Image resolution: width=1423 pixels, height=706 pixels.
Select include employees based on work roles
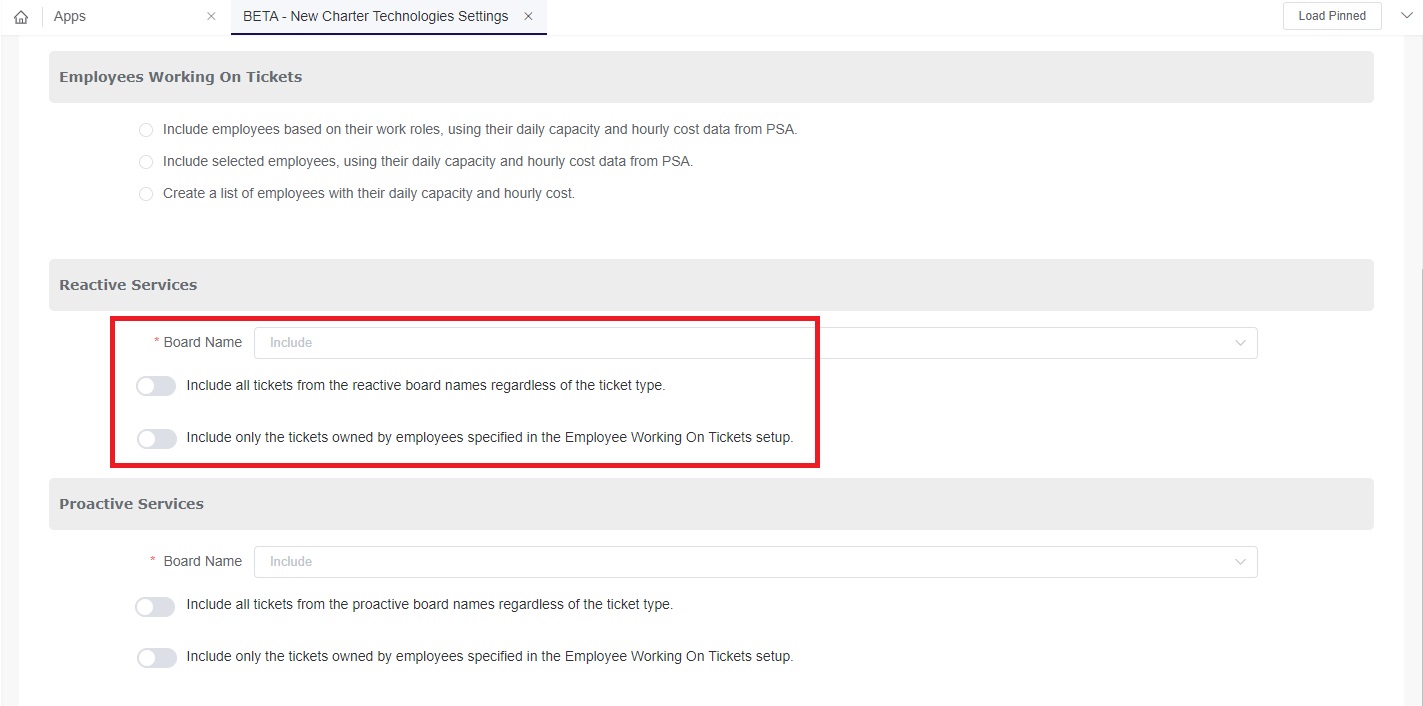tap(146, 130)
